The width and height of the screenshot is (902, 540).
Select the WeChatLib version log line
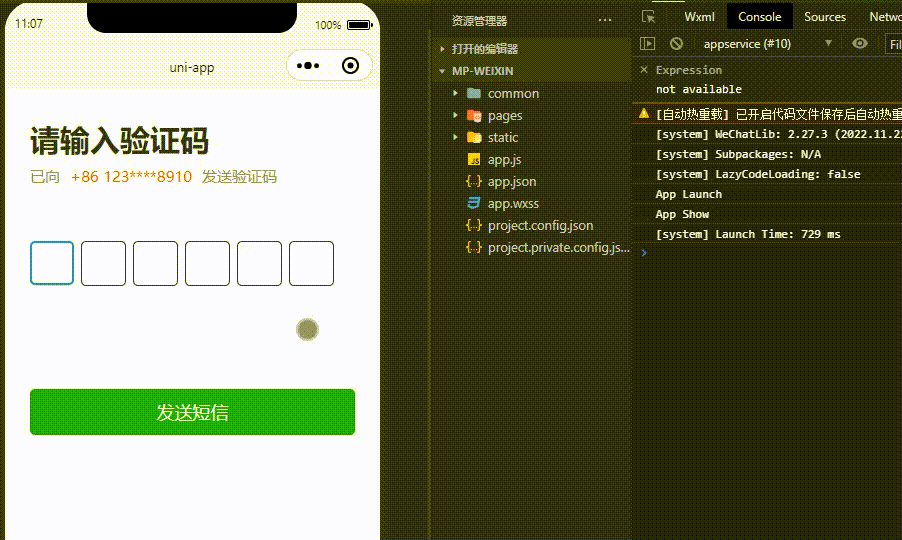(x=778, y=134)
